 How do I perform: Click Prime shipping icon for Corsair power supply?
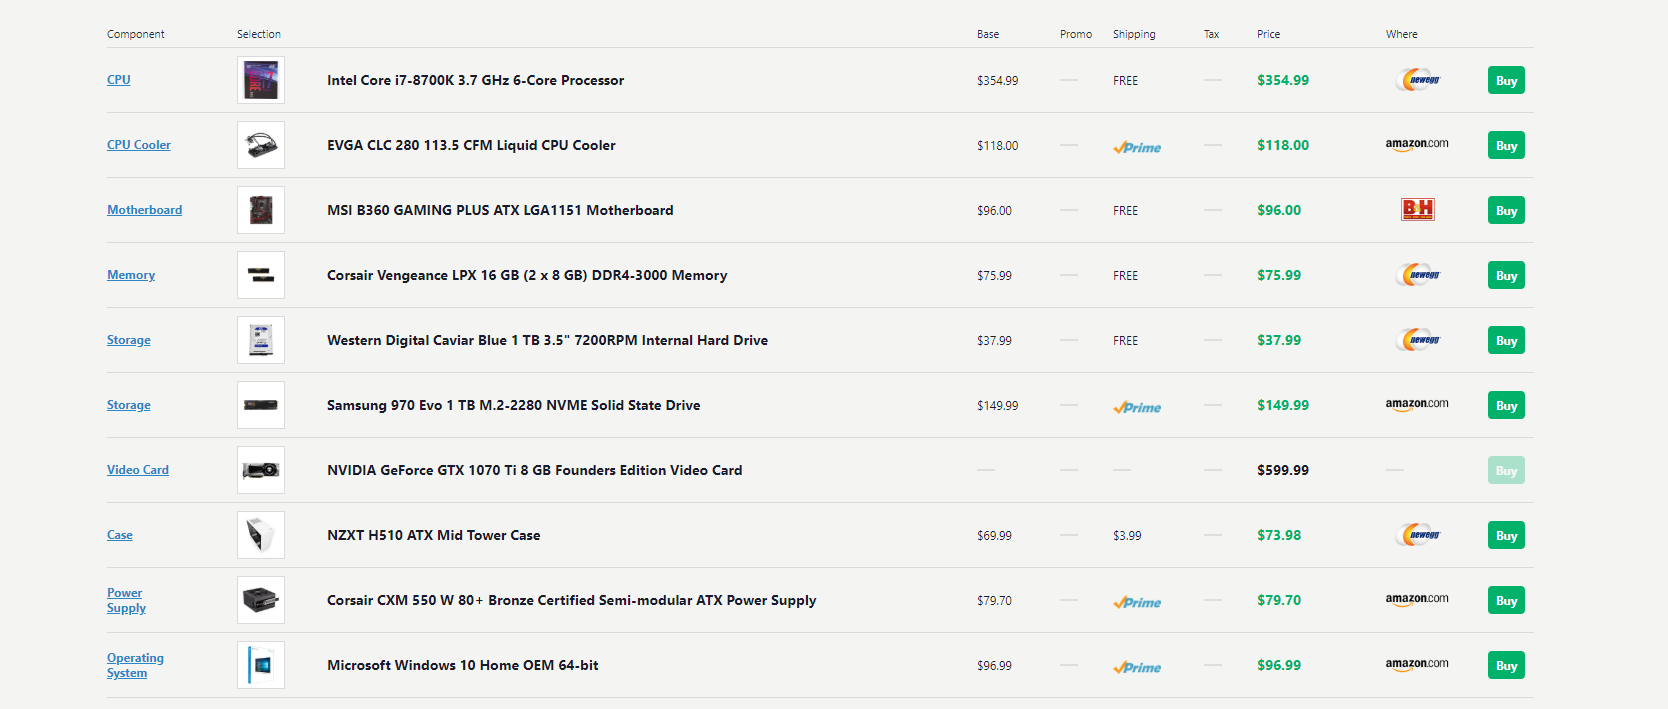point(1137,602)
